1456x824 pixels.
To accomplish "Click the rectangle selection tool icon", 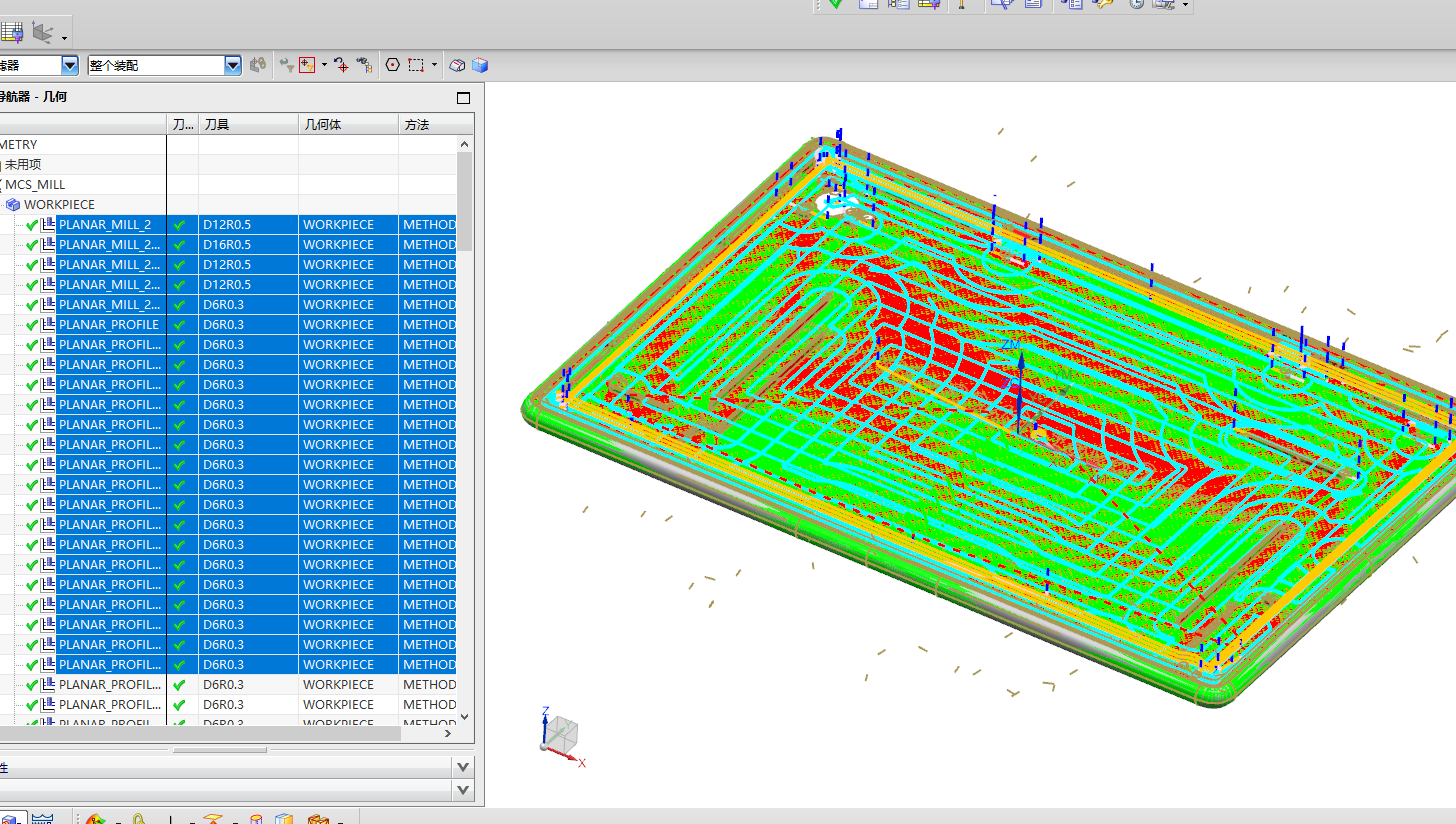I will [x=416, y=65].
